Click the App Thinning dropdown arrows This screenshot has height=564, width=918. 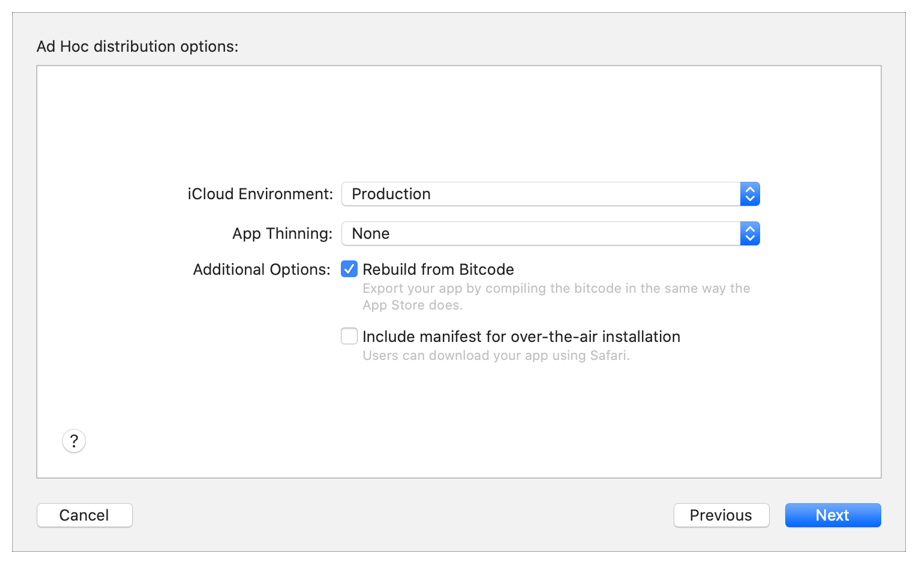tap(749, 234)
